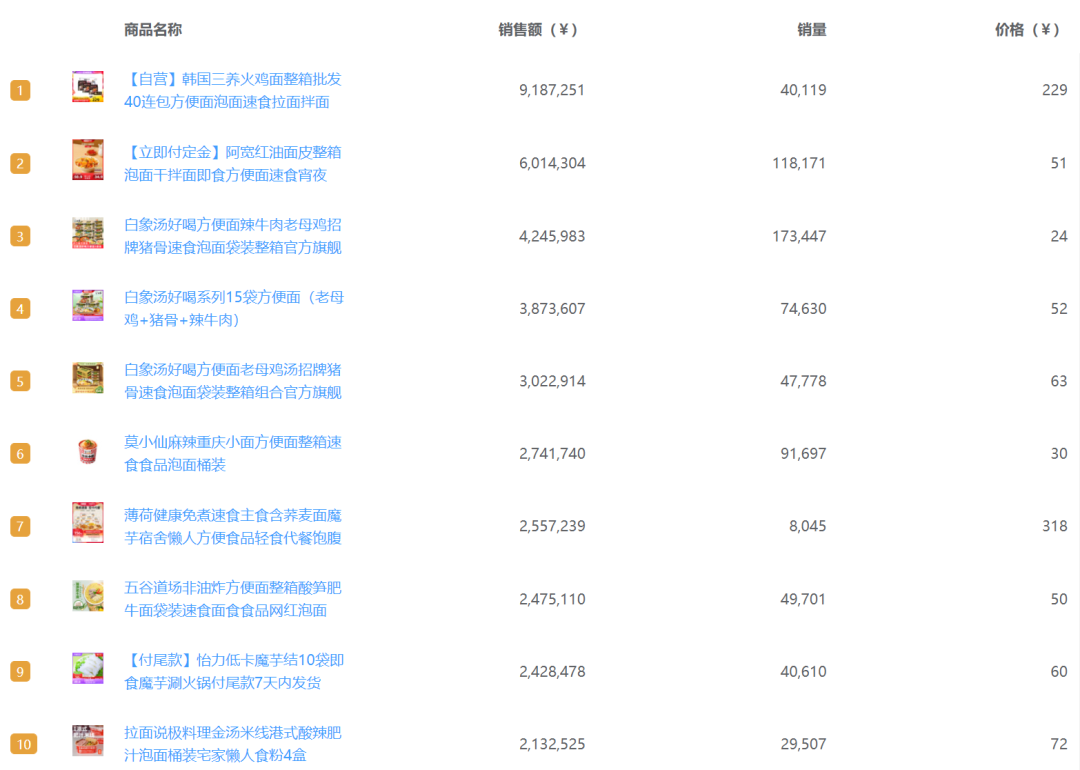This screenshot has height=770, width=1080.
Task: Open the 阿宽红油面皮 product image
Action: coord(88,160)
